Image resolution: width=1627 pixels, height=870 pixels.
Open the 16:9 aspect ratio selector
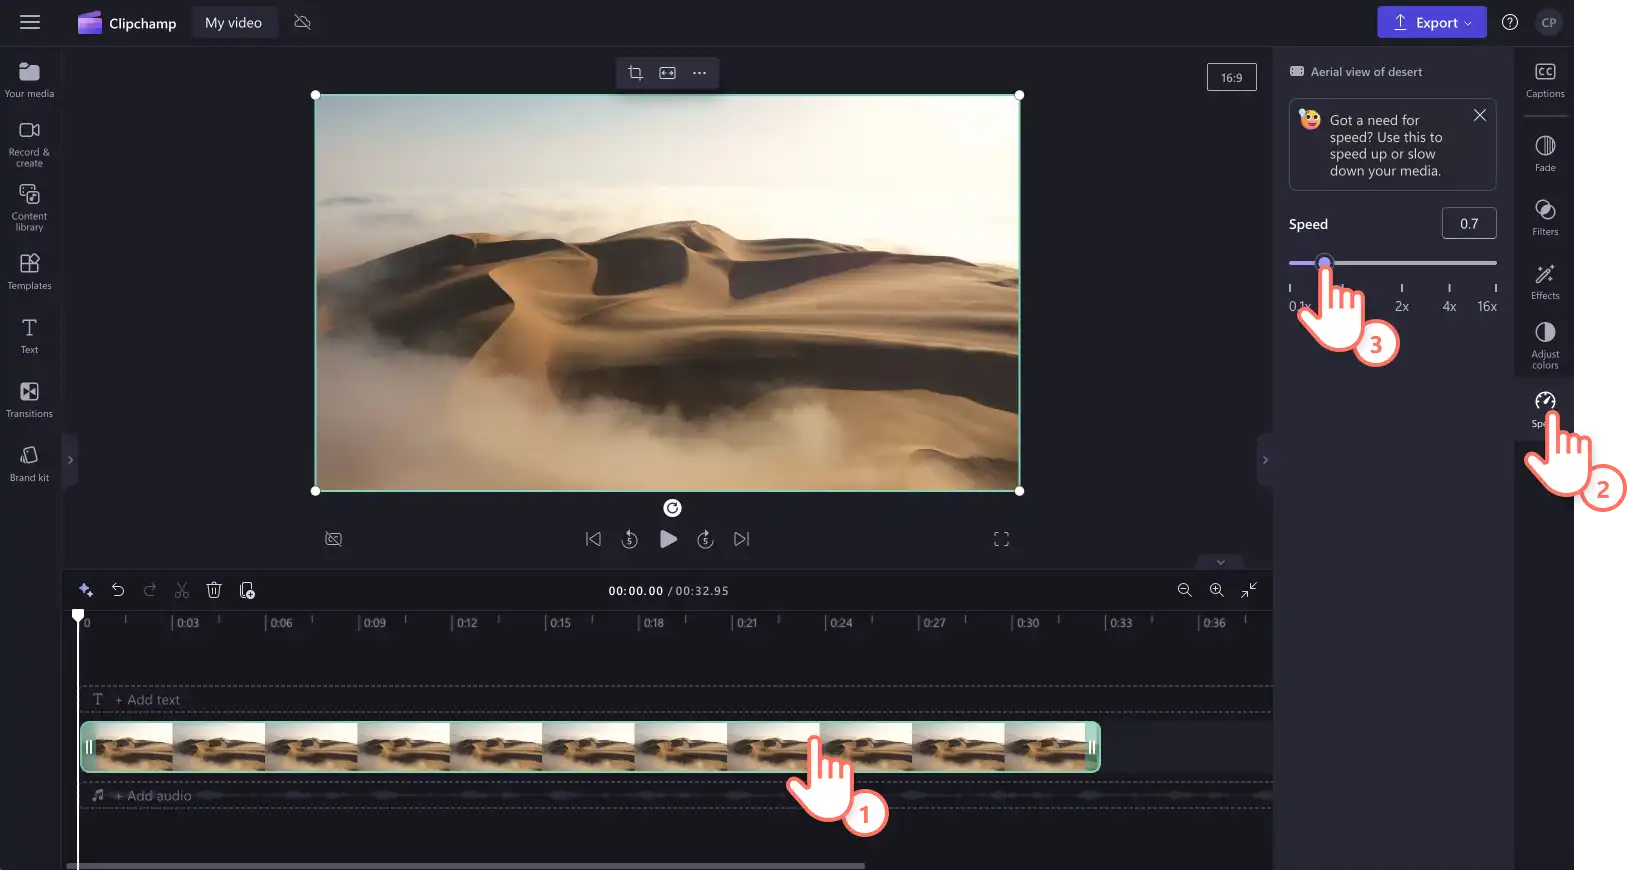1231,77
